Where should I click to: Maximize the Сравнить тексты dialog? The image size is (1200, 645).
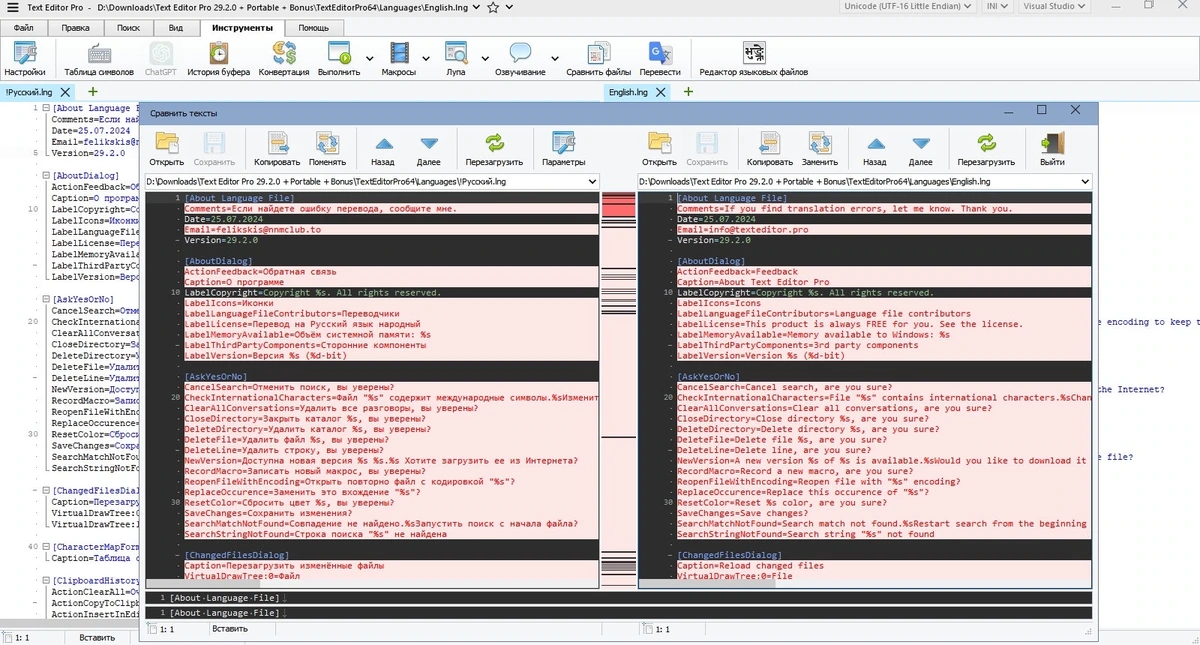pyautogui.click(x=1041, y=110)
